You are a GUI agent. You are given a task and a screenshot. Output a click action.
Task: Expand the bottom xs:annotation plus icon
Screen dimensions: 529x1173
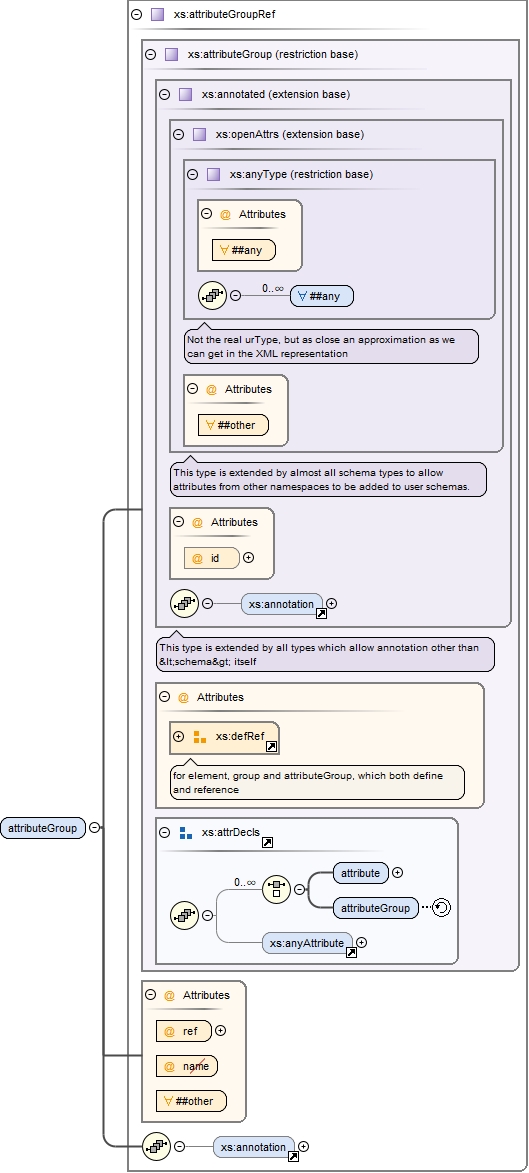(x=304, y=1146)
